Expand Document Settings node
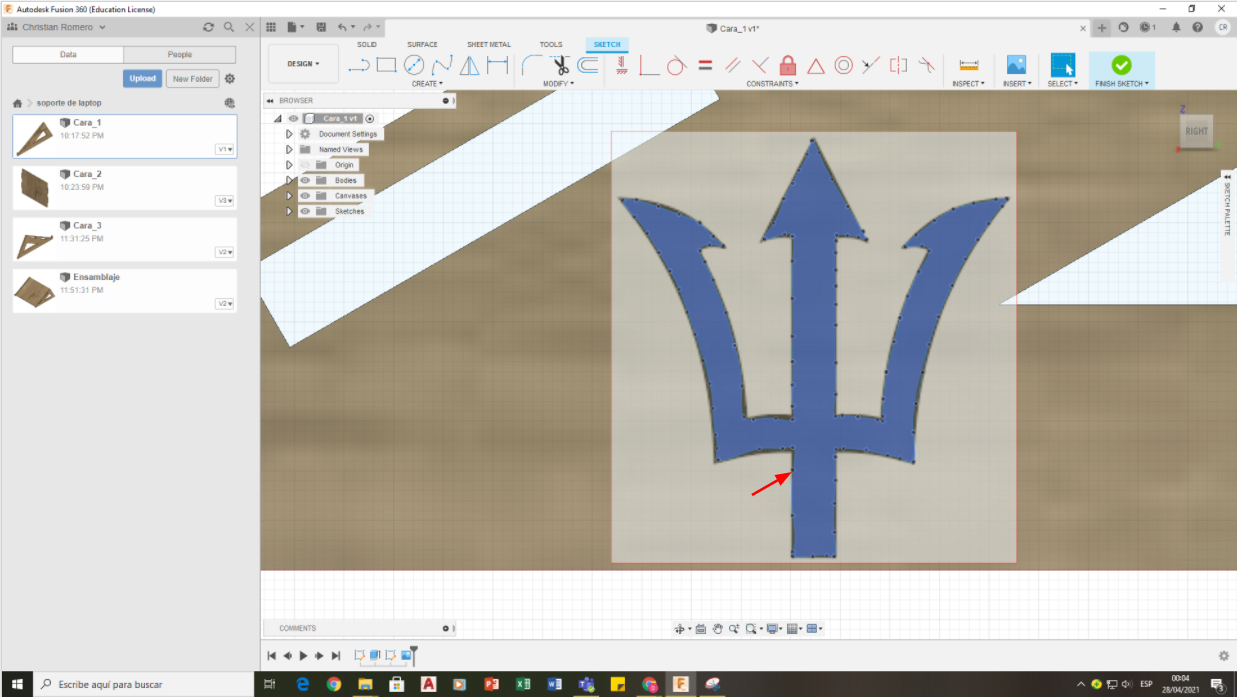Image resolution: width=1237 pixels, height=697 pixels. [x=290, y=134]
